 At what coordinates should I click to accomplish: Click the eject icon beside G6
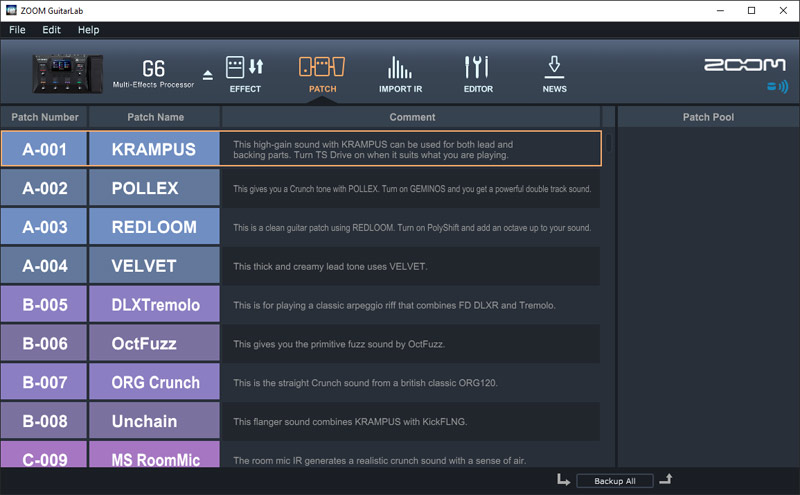208,75
